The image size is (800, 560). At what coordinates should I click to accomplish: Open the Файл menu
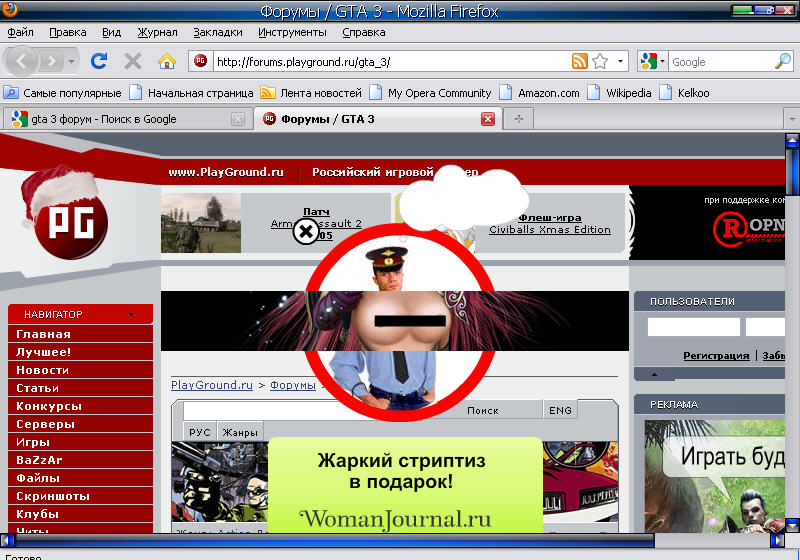[x=20, y=32]
